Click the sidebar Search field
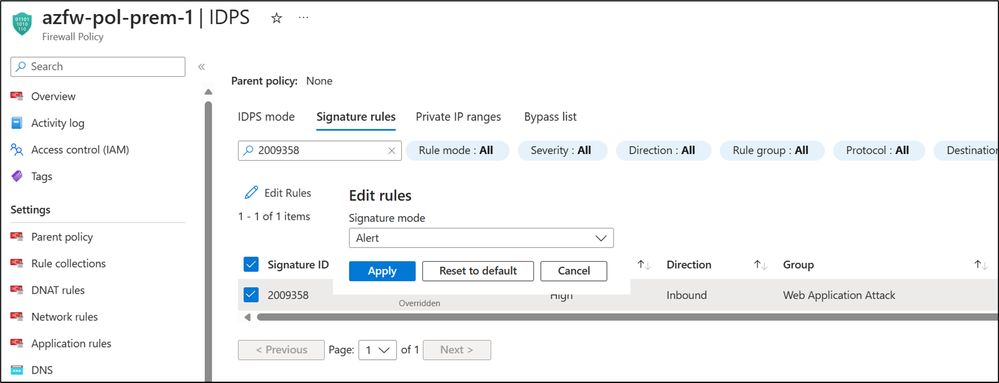The image size is (999, 383). [x=98, y=66]
